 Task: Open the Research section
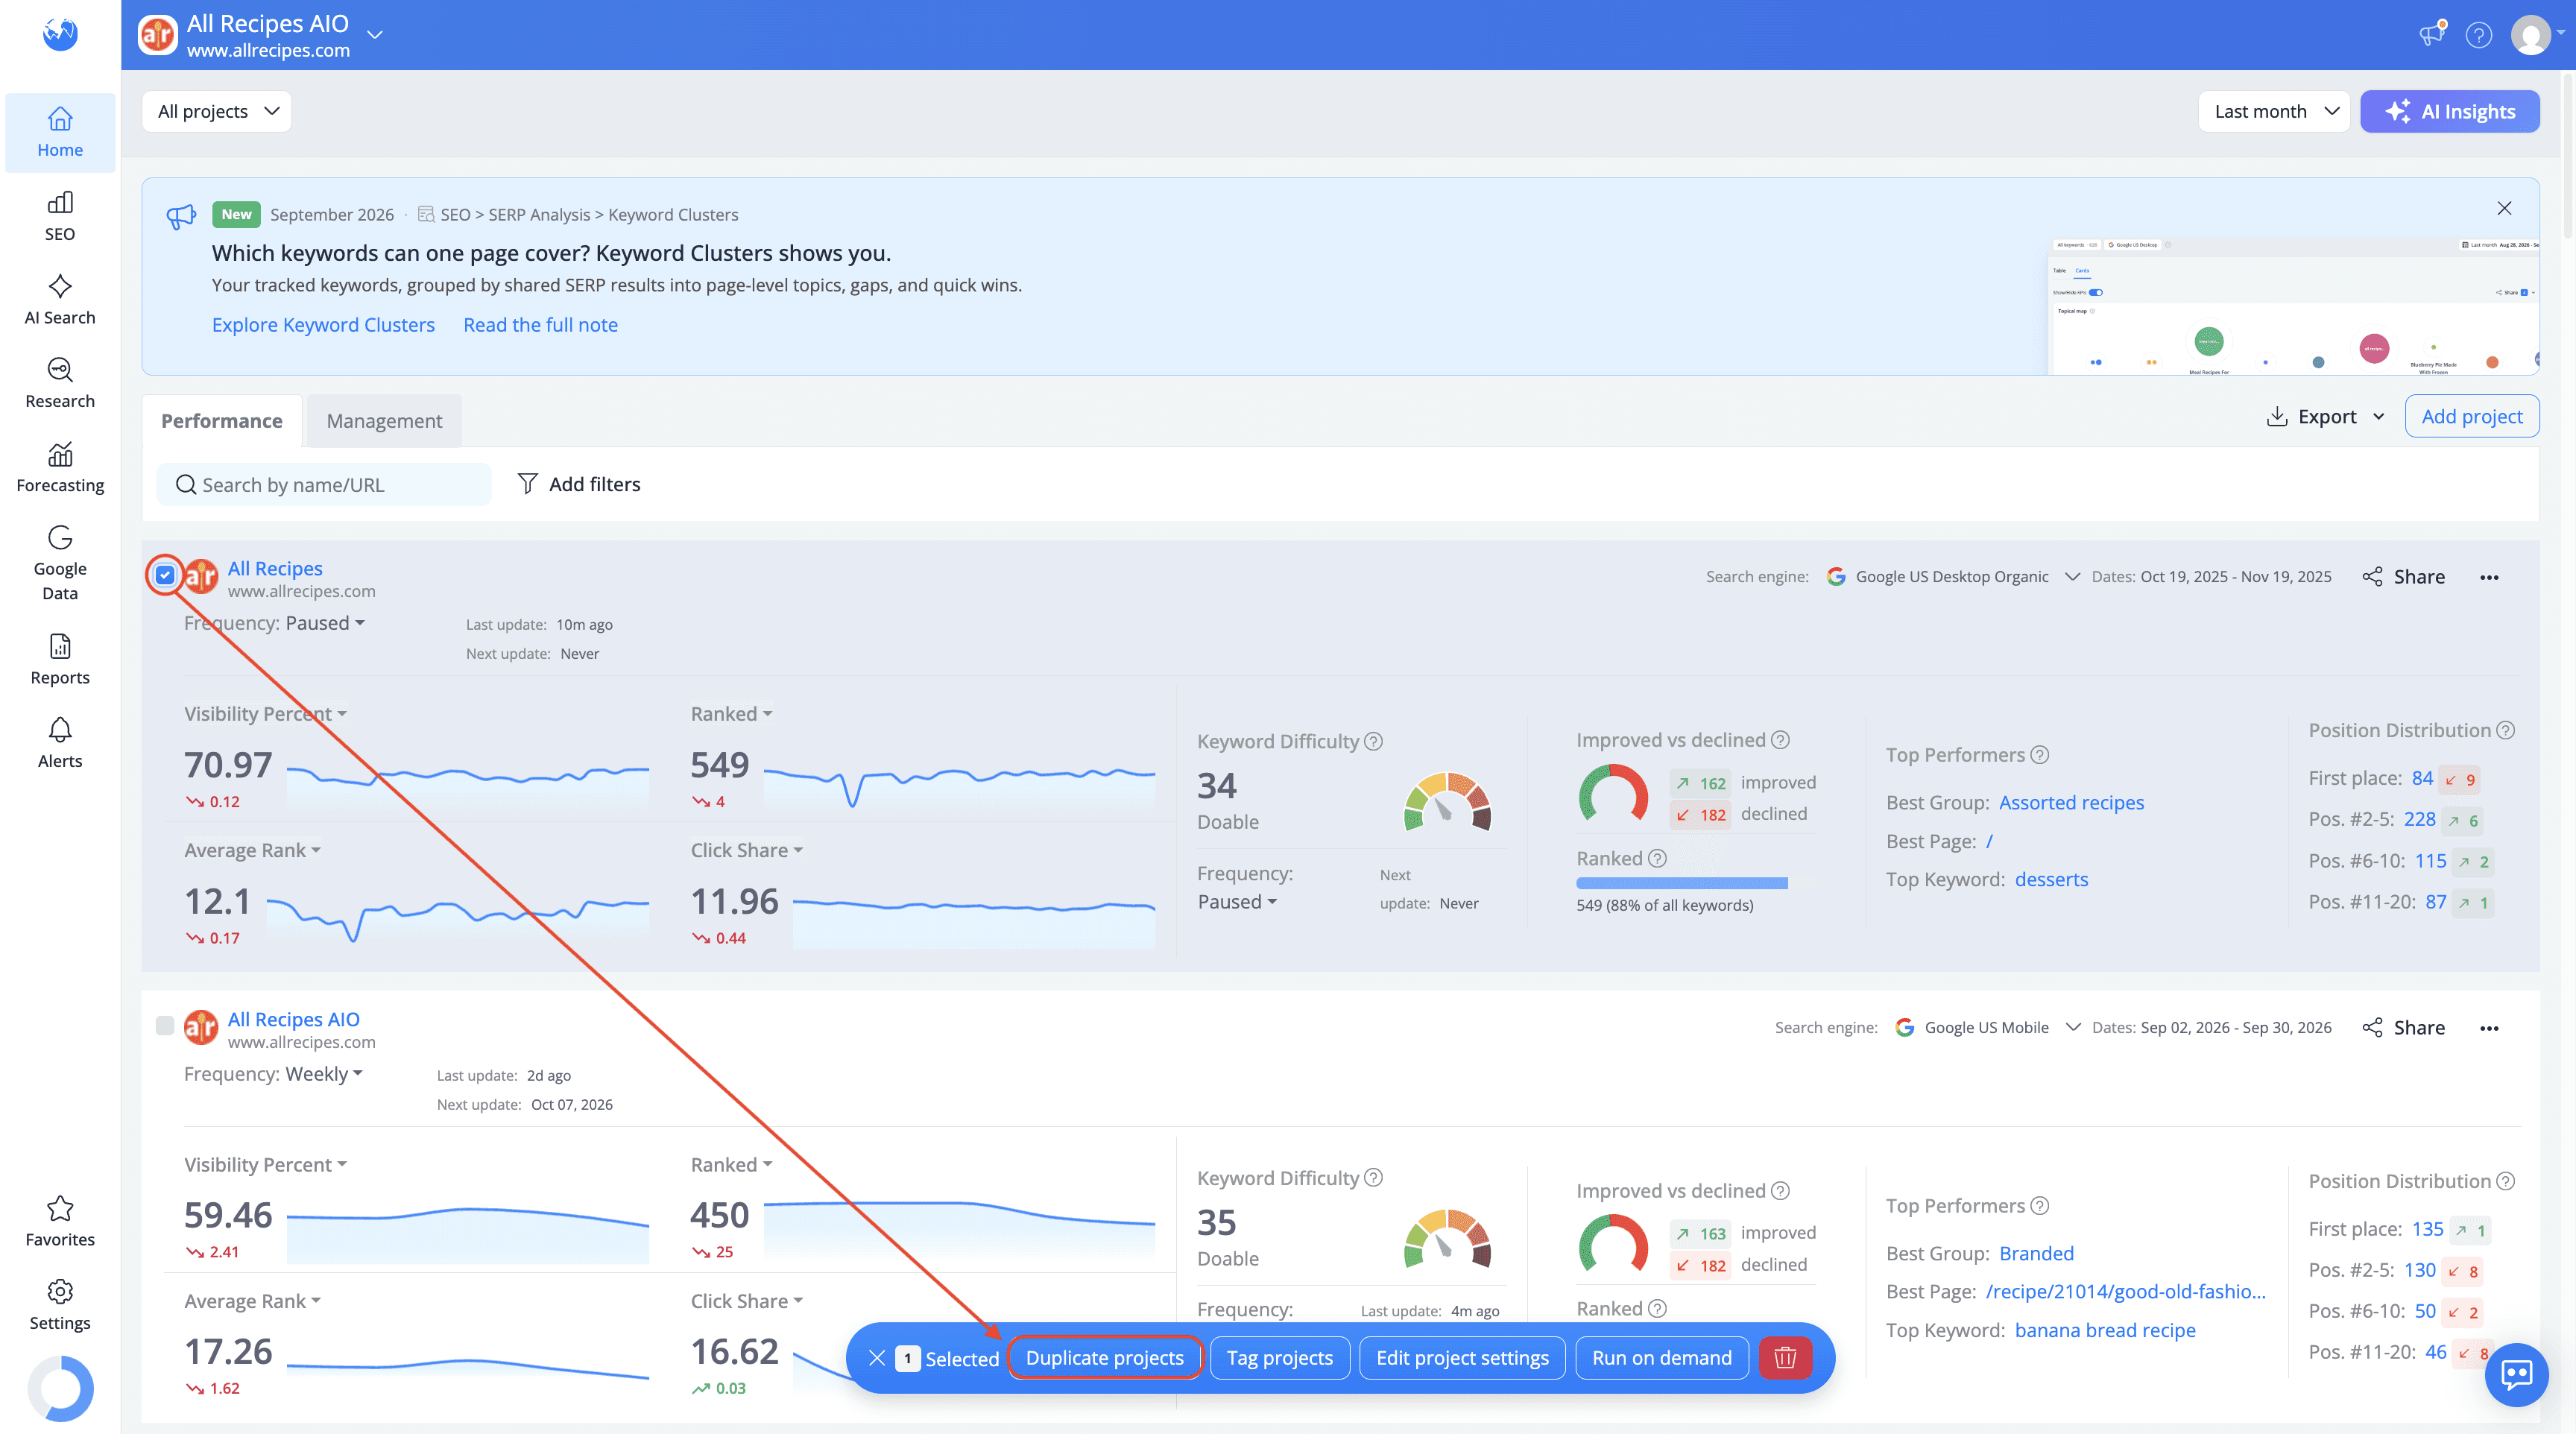tap(60, 384)
